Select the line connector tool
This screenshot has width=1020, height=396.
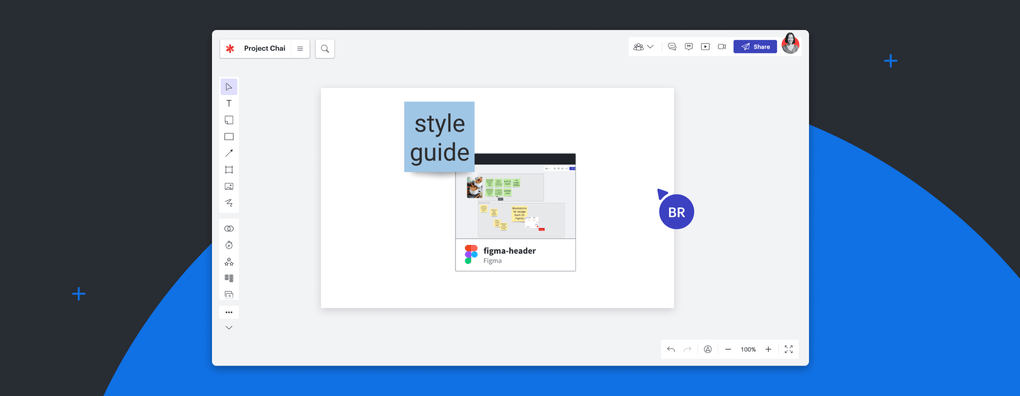click(x=229, y=153)
